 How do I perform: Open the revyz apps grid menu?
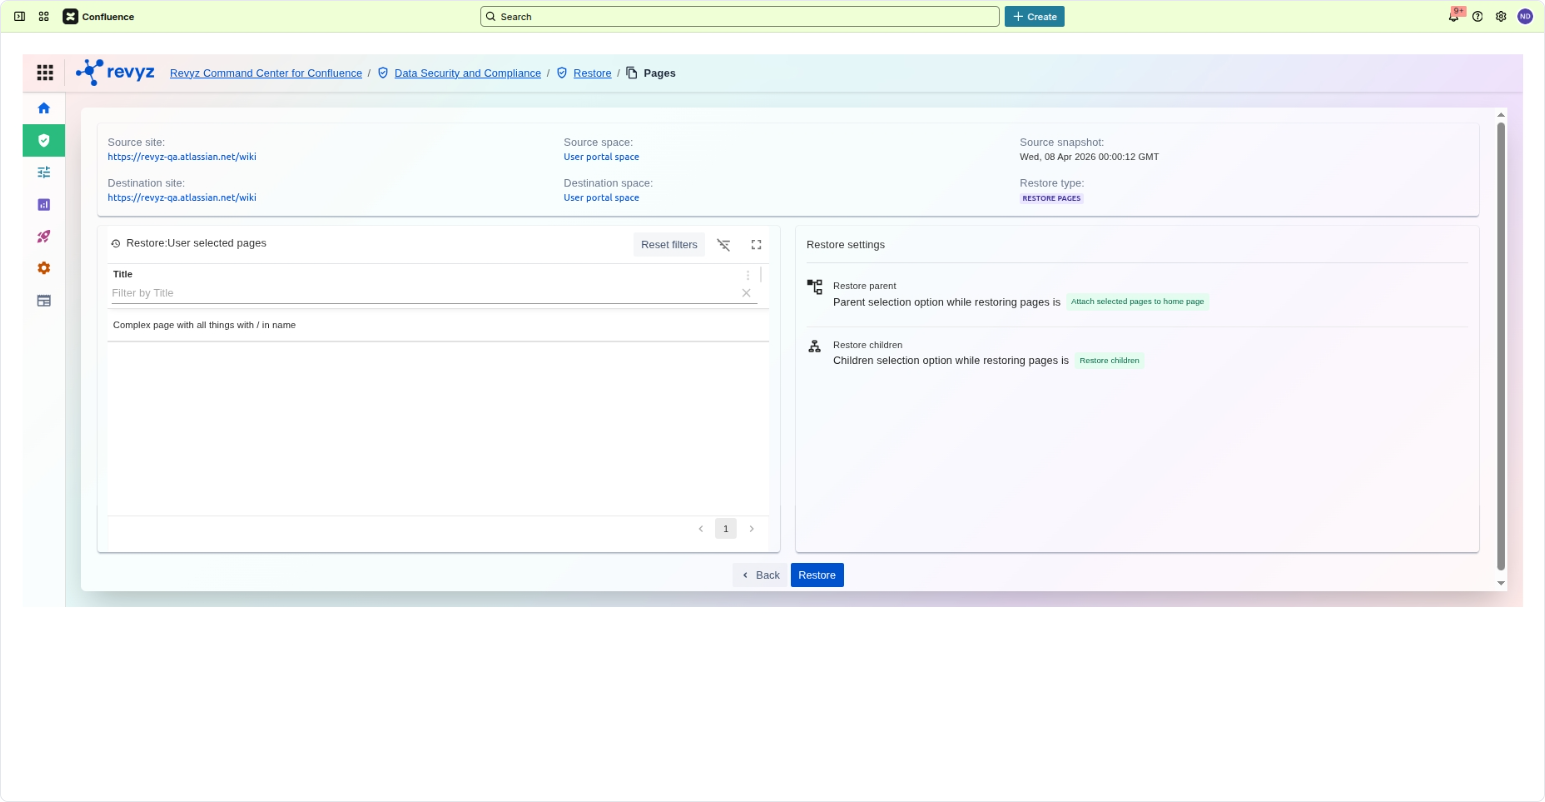[x=45, y=73]
